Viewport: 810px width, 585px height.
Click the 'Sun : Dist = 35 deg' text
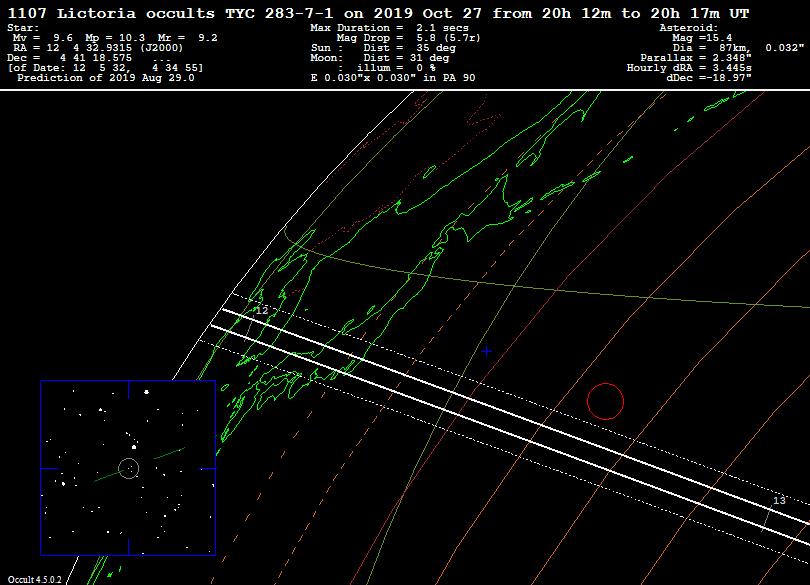click(383, 48)
